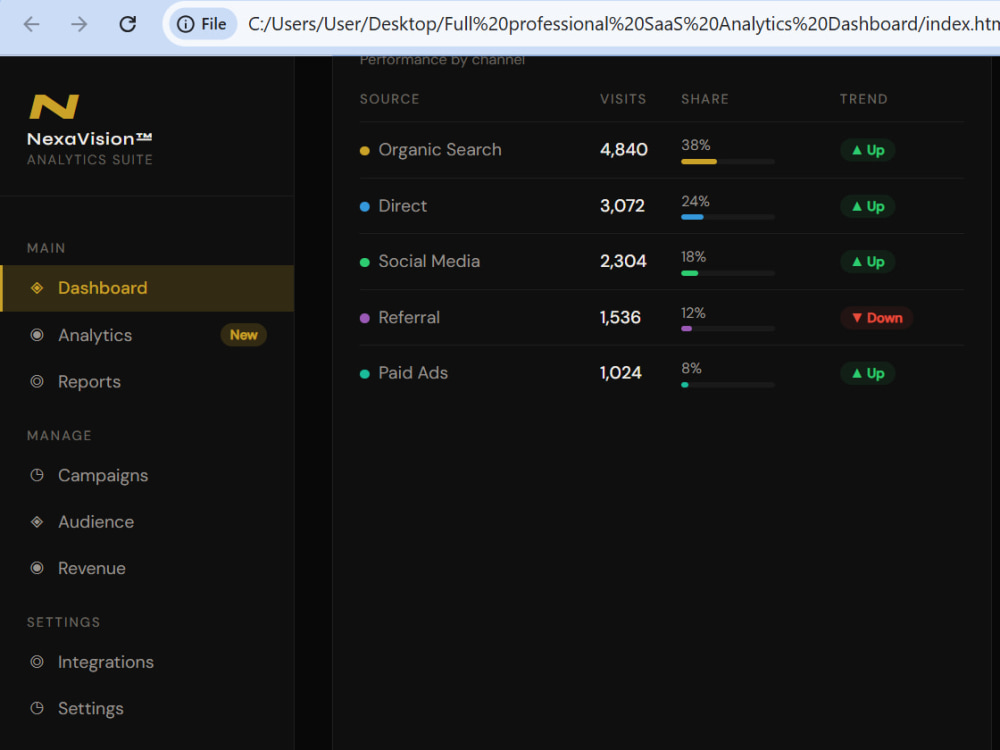The height and width of the screenshot is (750, 1000).
Task: Click the 24% share label
Action: click(695, 202)
